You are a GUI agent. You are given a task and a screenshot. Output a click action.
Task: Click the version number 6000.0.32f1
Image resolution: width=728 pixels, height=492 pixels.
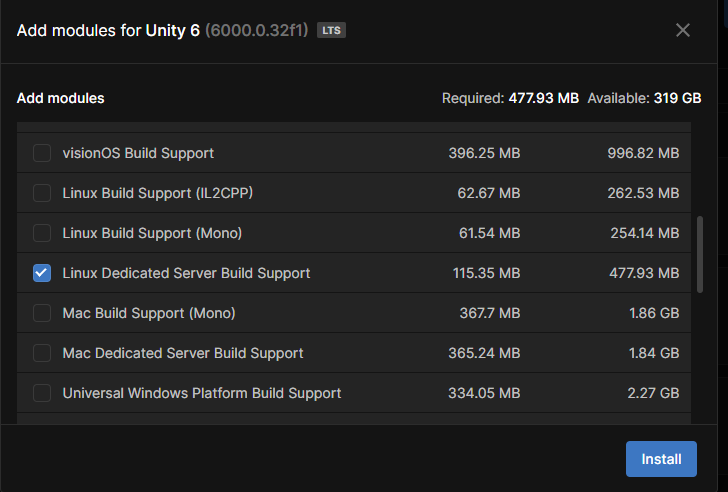256,30
